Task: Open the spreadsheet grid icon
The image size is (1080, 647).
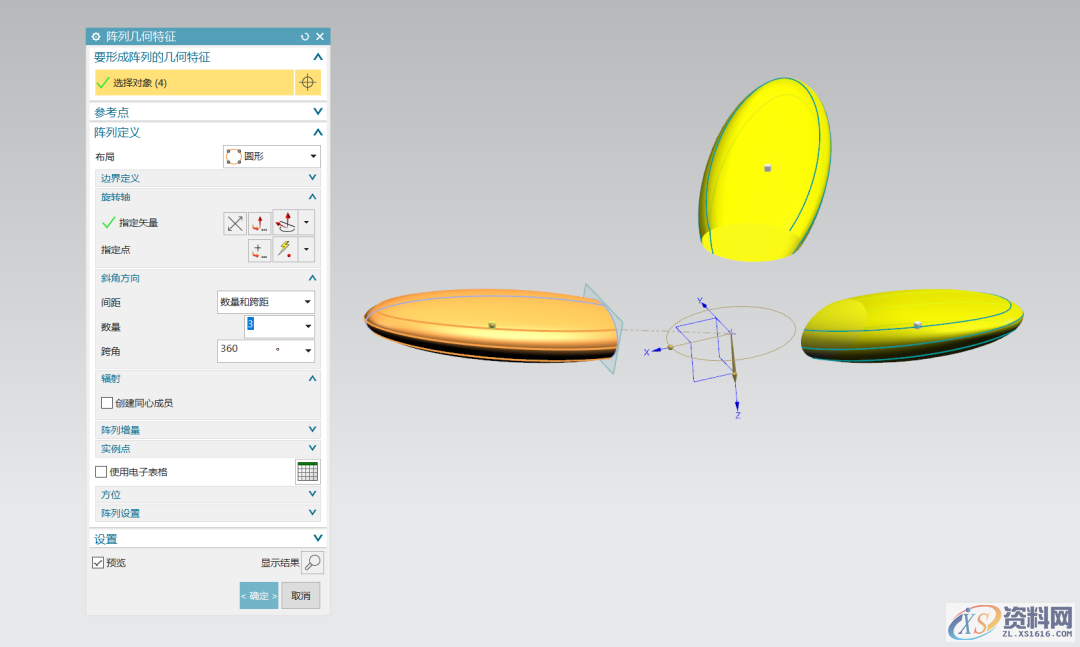Action: (x=307, y=472)
